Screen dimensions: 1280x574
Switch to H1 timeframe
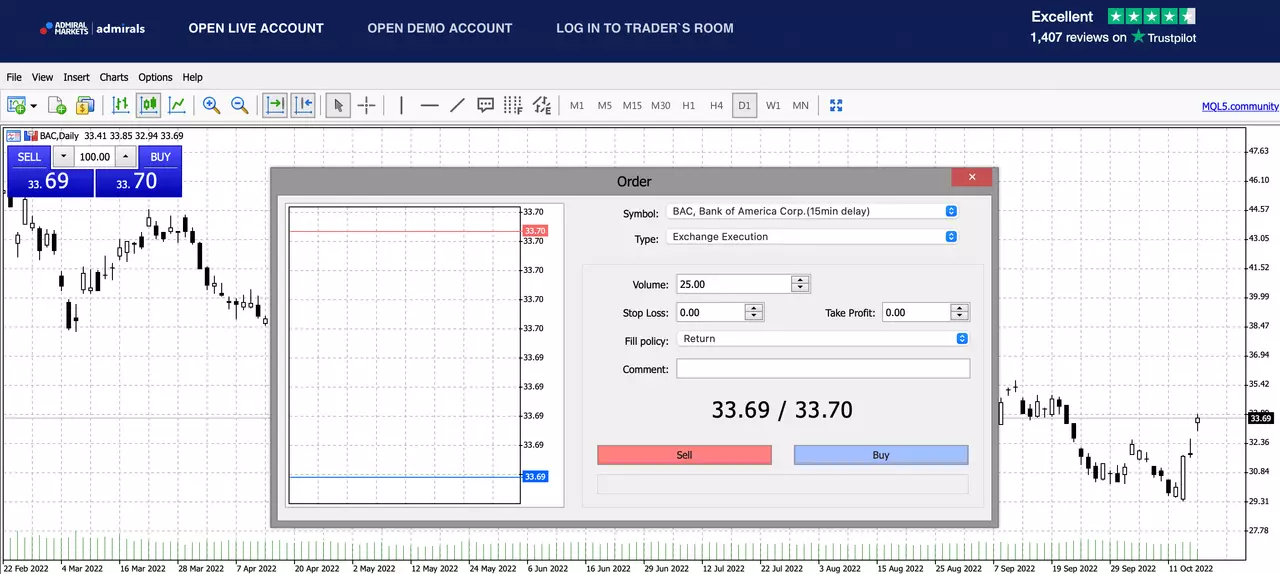689,105
